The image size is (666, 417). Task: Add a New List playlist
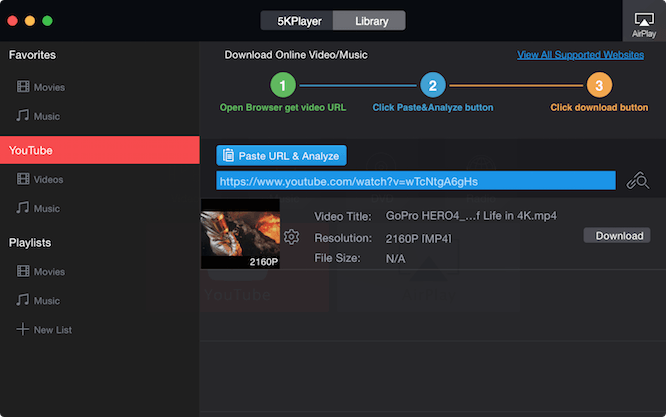coord(44,330)
